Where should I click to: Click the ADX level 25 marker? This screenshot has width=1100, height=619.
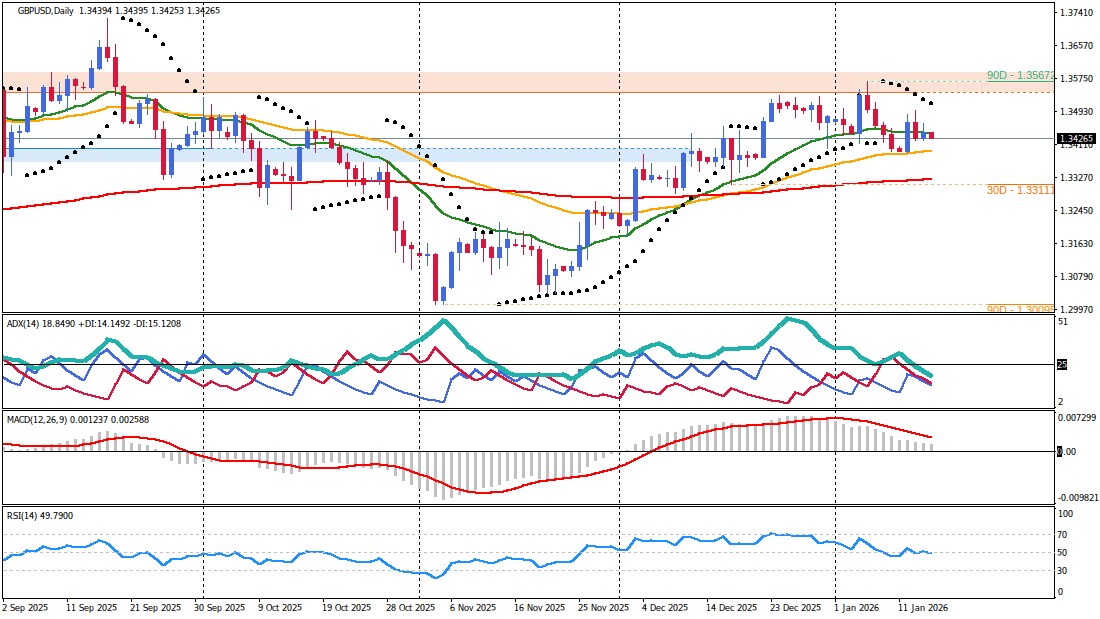click(1062, 364)
